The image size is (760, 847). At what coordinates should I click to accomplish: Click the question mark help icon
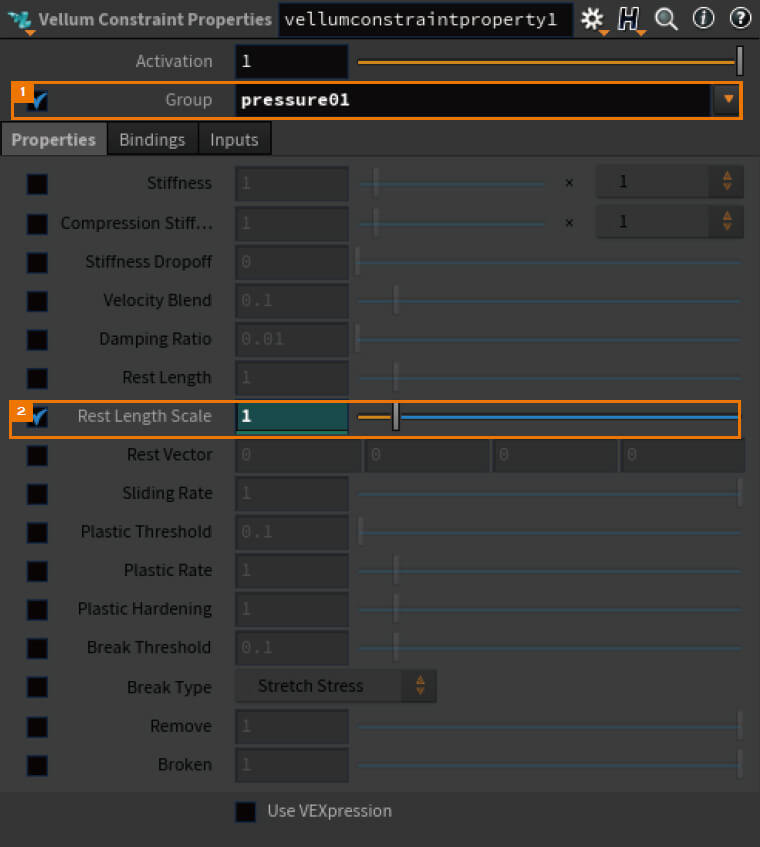click(x=740, y=19)
